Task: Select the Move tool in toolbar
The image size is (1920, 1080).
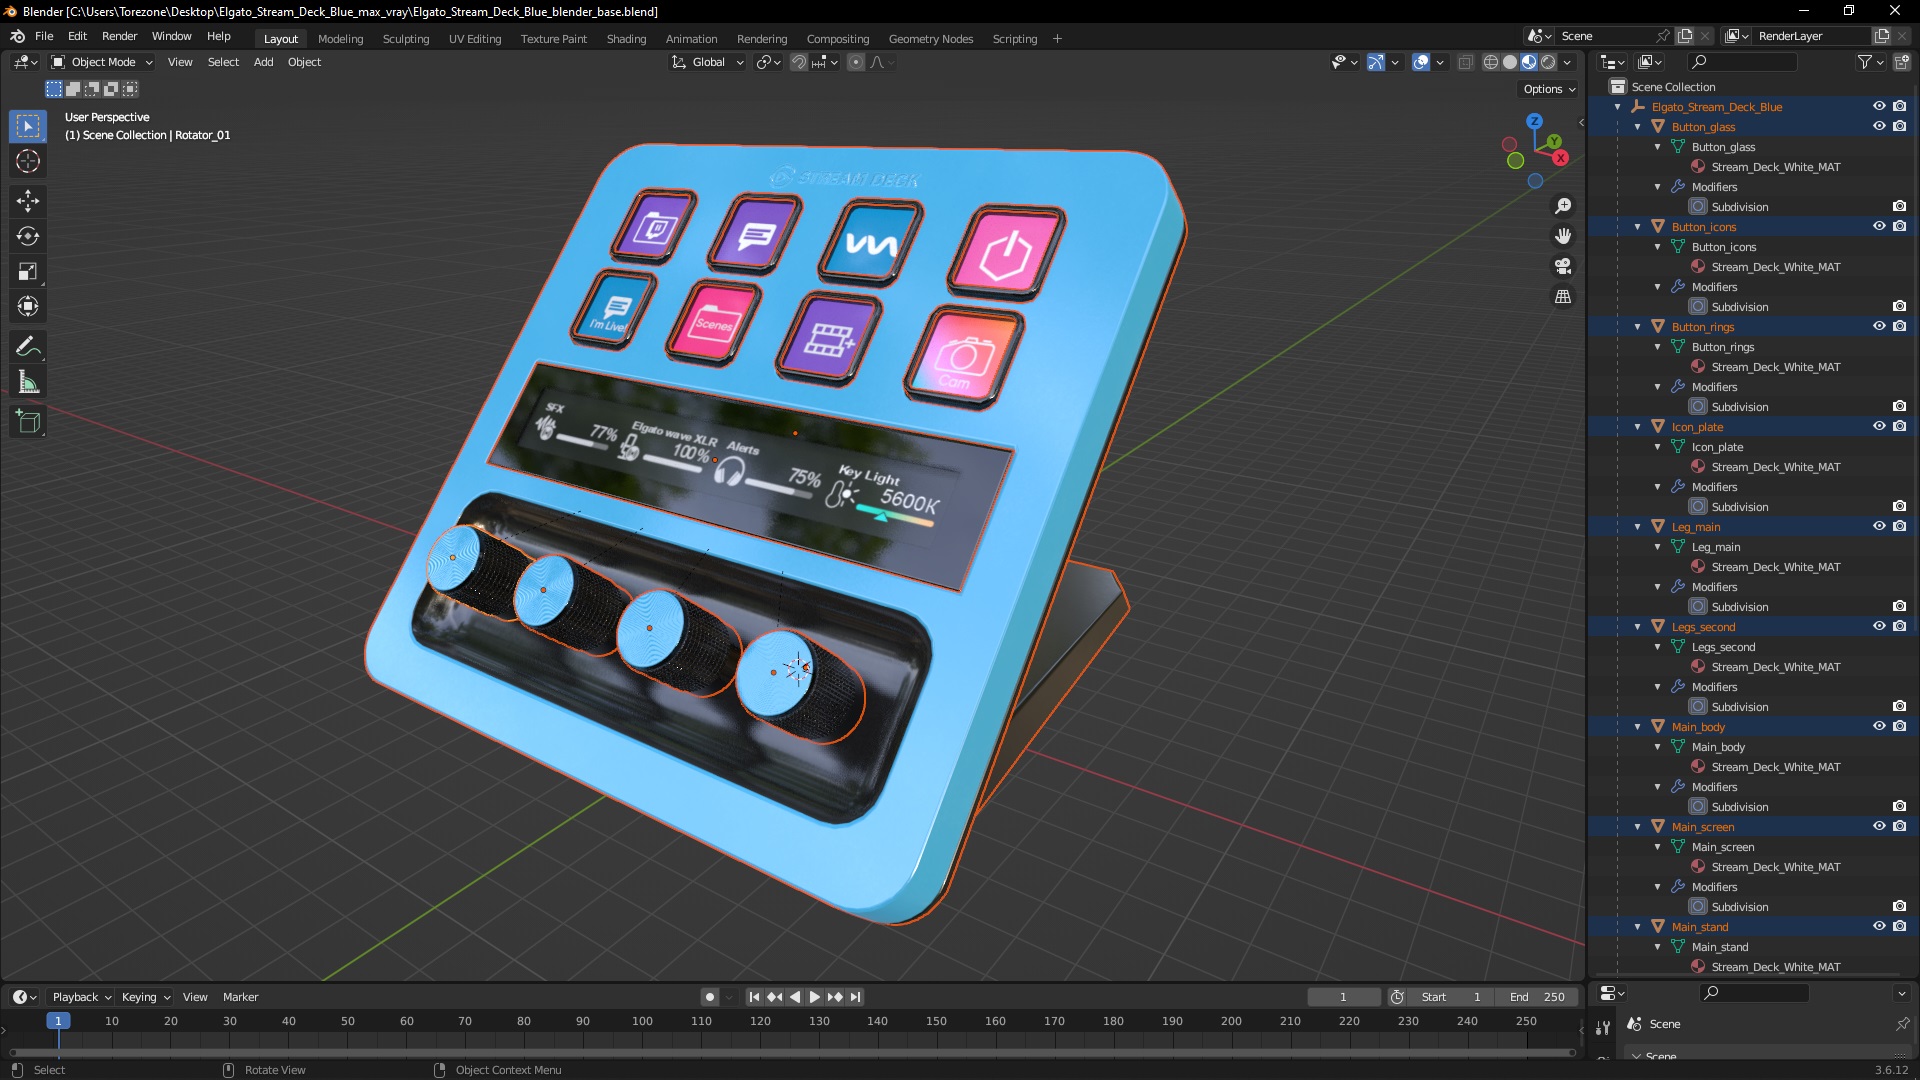Action: (x=29, y=198)
